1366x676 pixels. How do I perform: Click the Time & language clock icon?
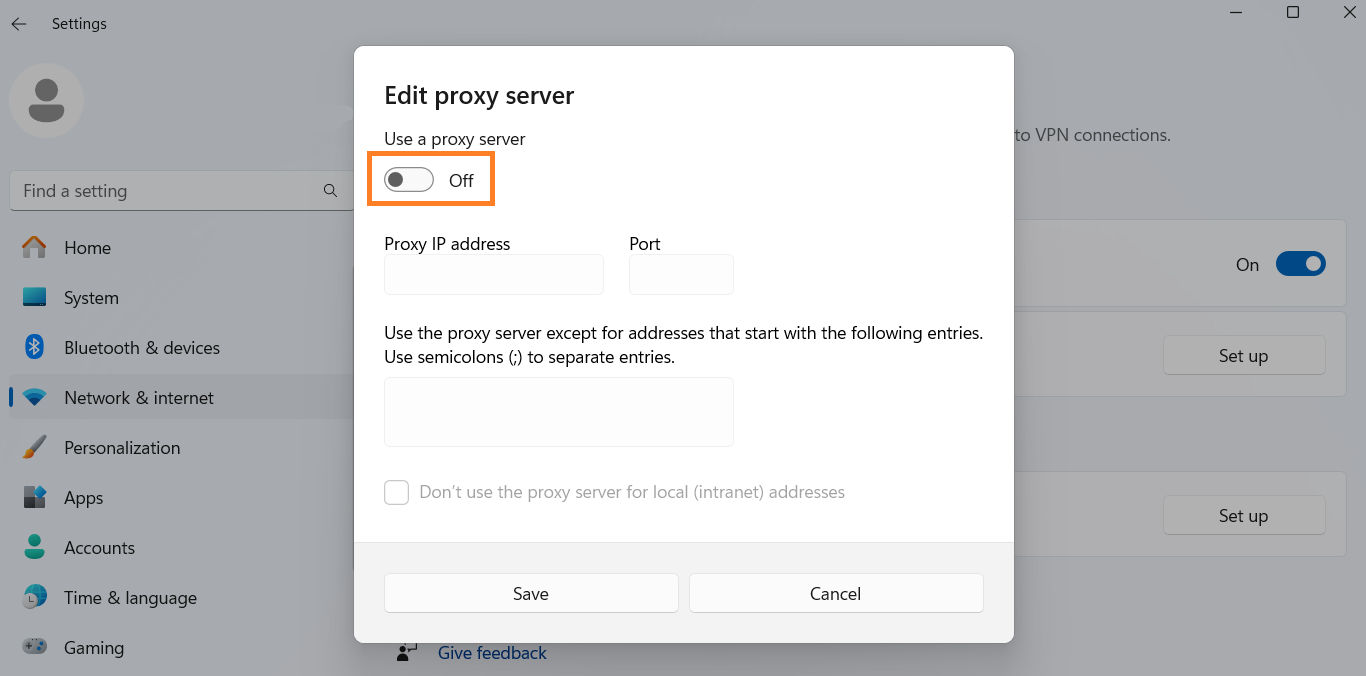click(34, 597)
